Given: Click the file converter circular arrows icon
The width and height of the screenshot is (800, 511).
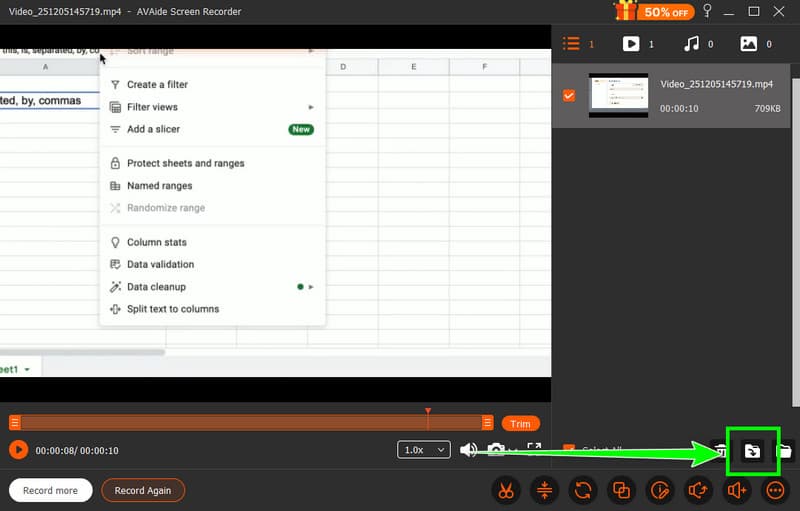Looking at the screenshot, I should coord(583,490).
